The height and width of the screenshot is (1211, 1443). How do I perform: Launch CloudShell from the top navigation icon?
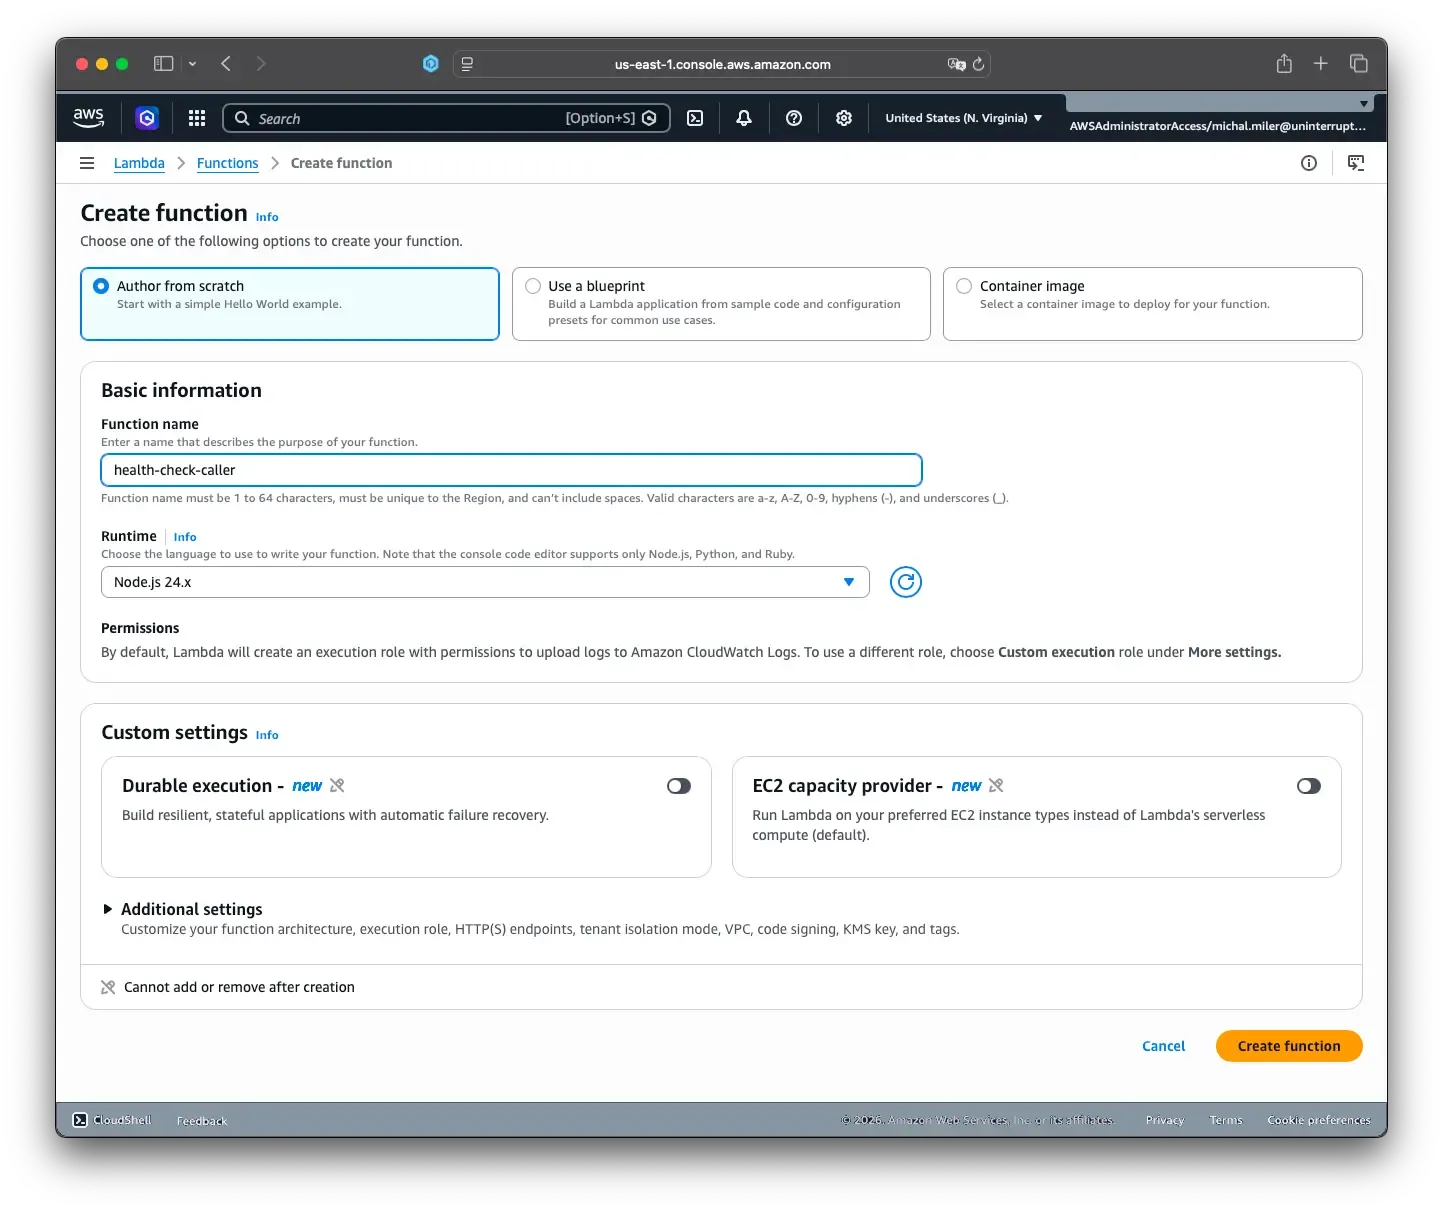pyautogui.click(x=695, y=118)
